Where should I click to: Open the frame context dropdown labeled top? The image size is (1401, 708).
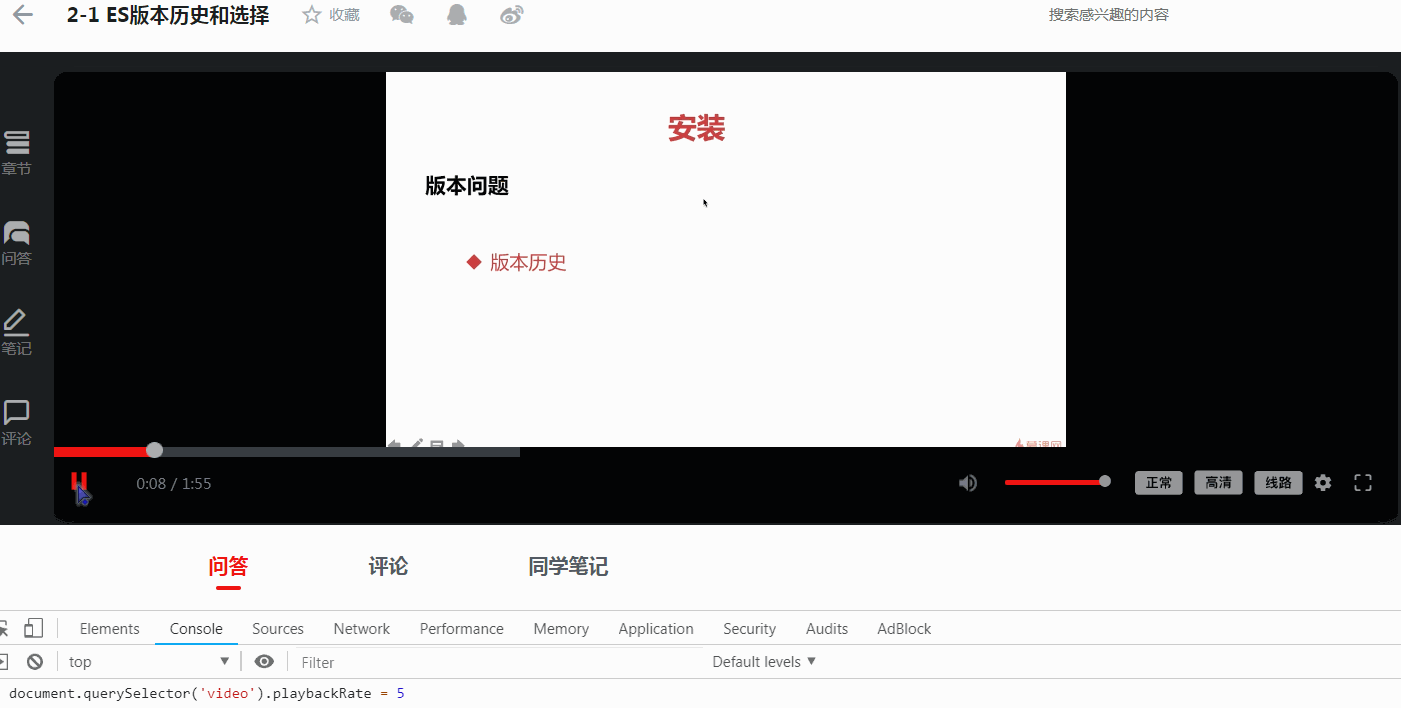(148, 661)
